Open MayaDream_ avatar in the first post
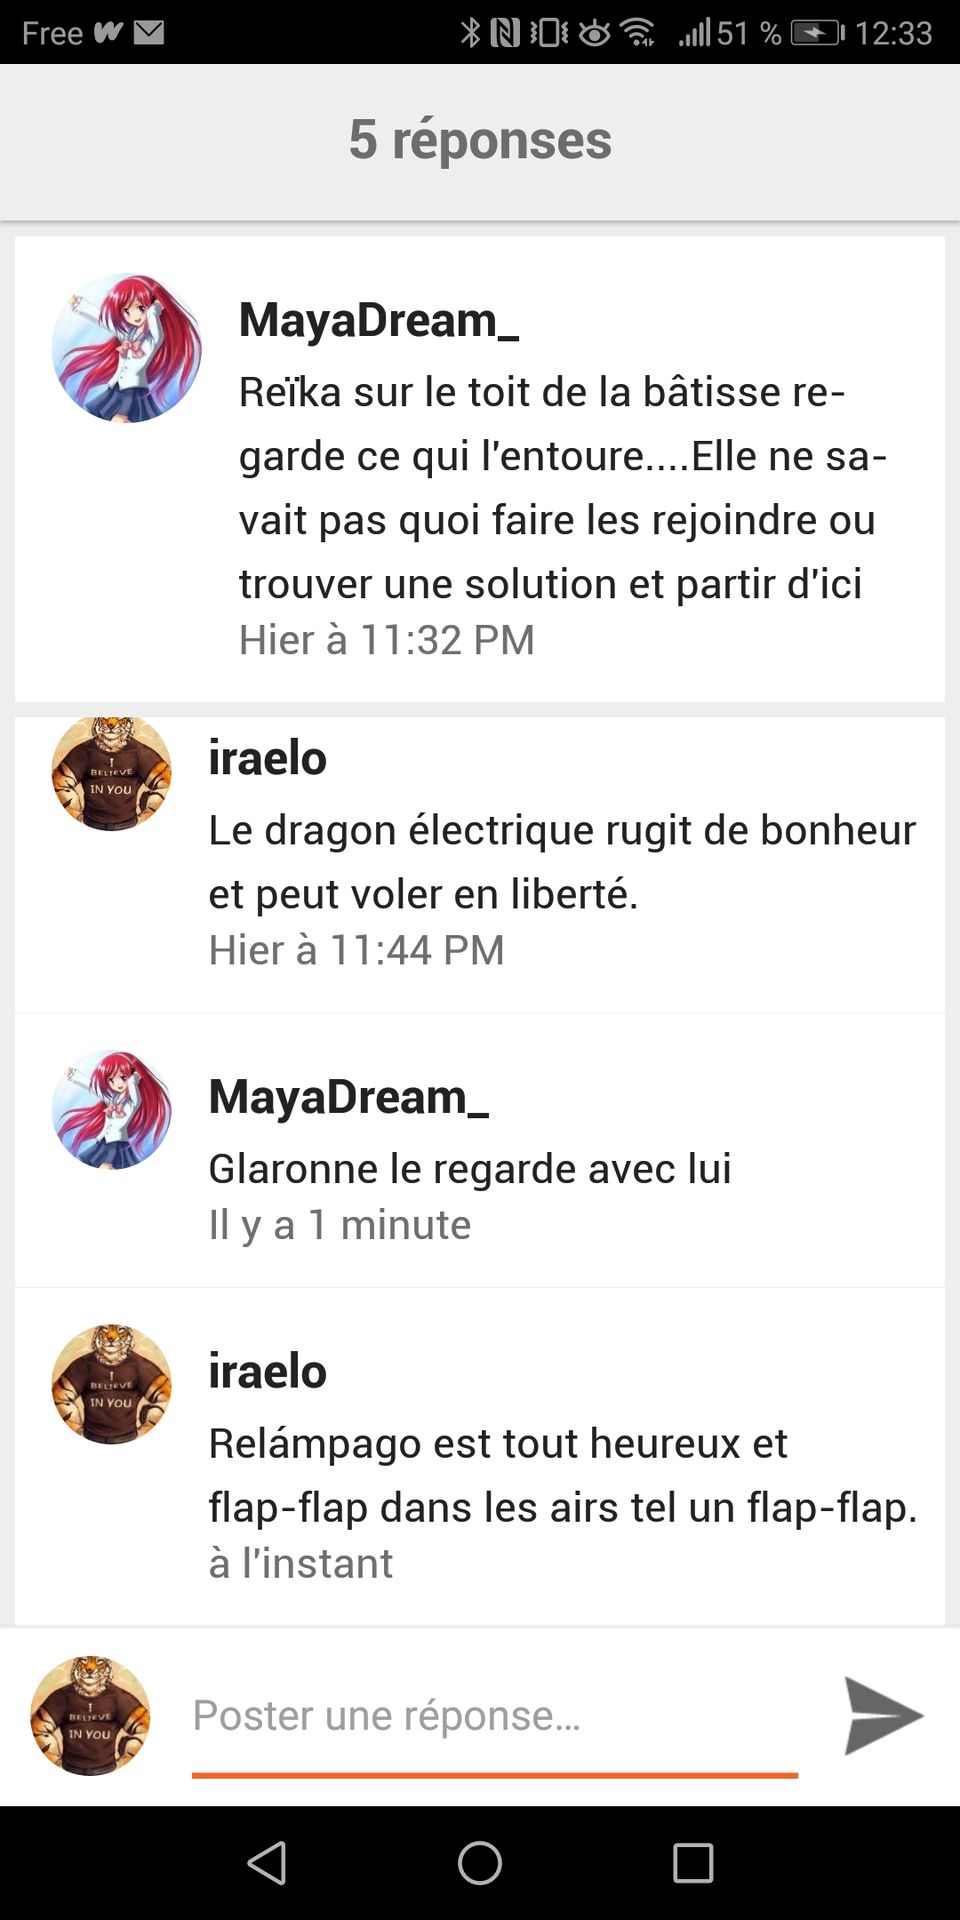Viewport: 960px width, 1920px height. coord(126,347)
